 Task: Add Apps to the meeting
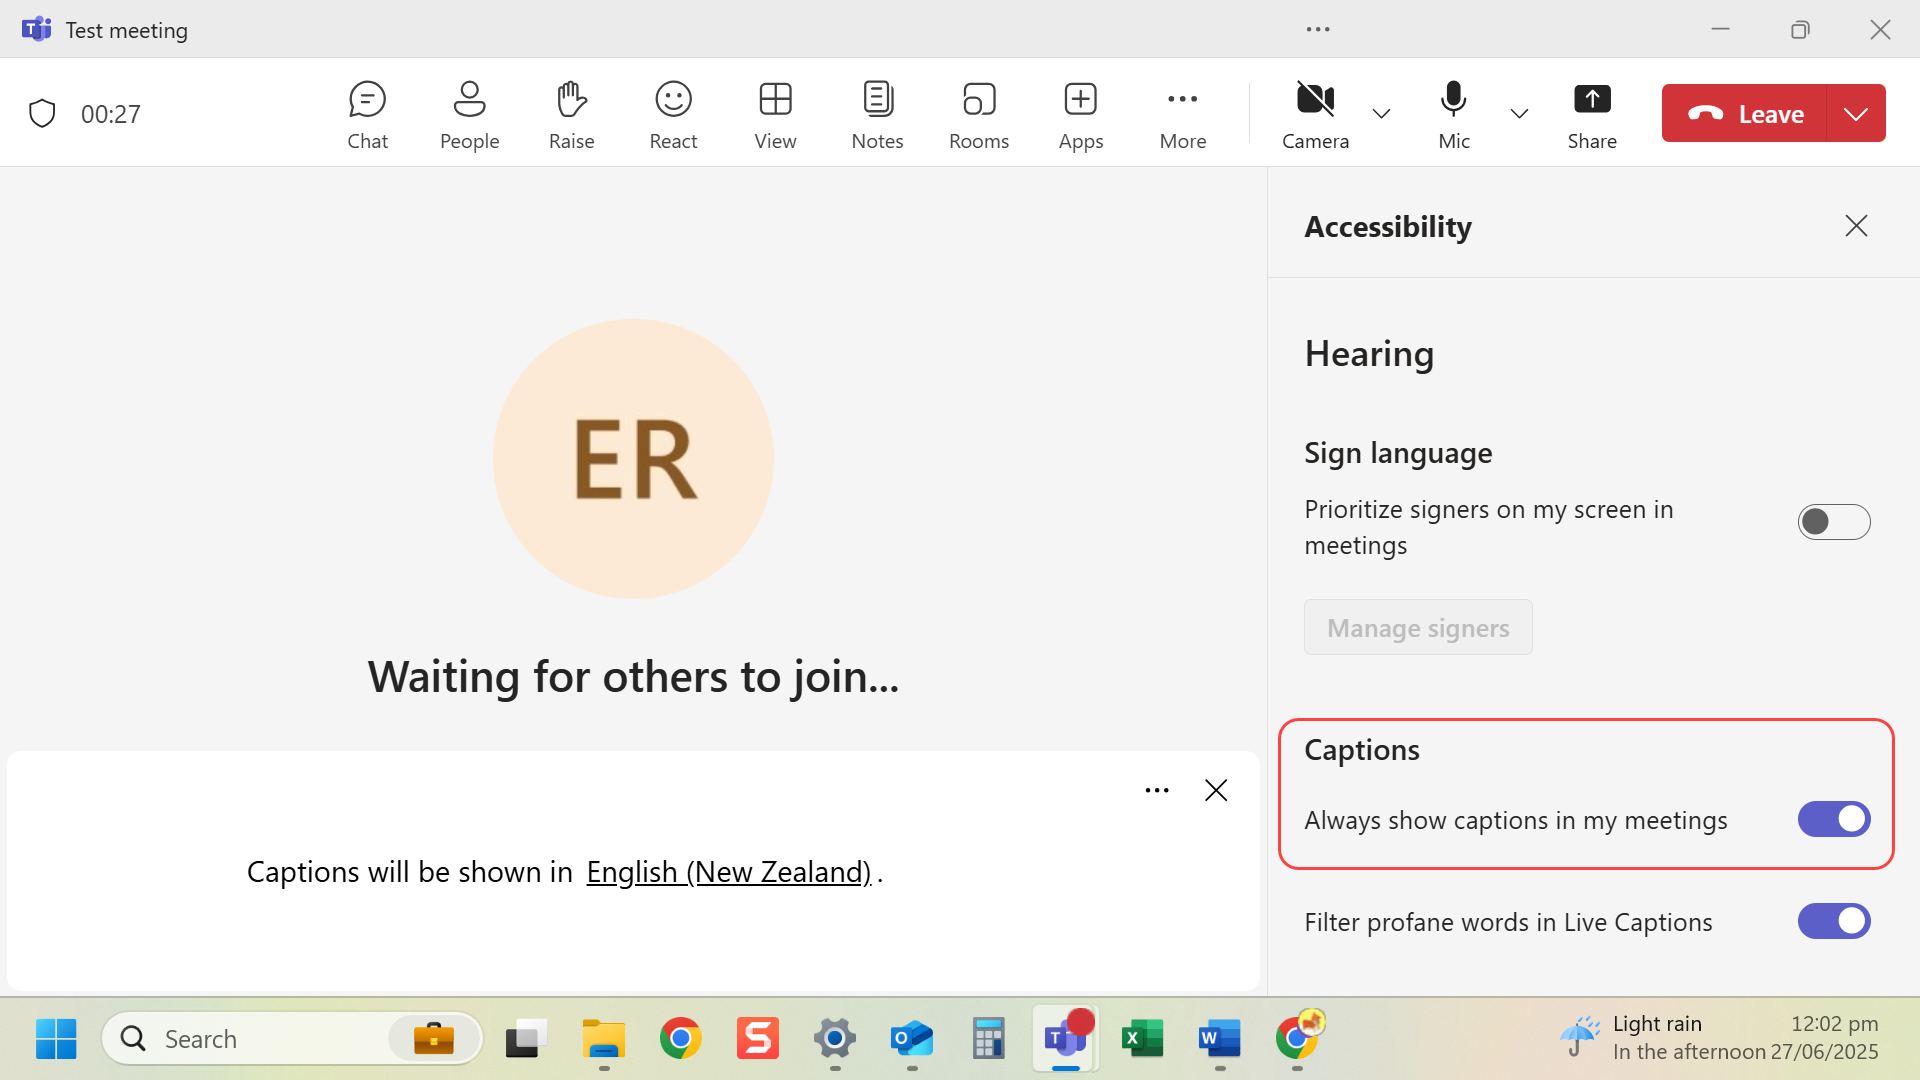pos(1081,115)
